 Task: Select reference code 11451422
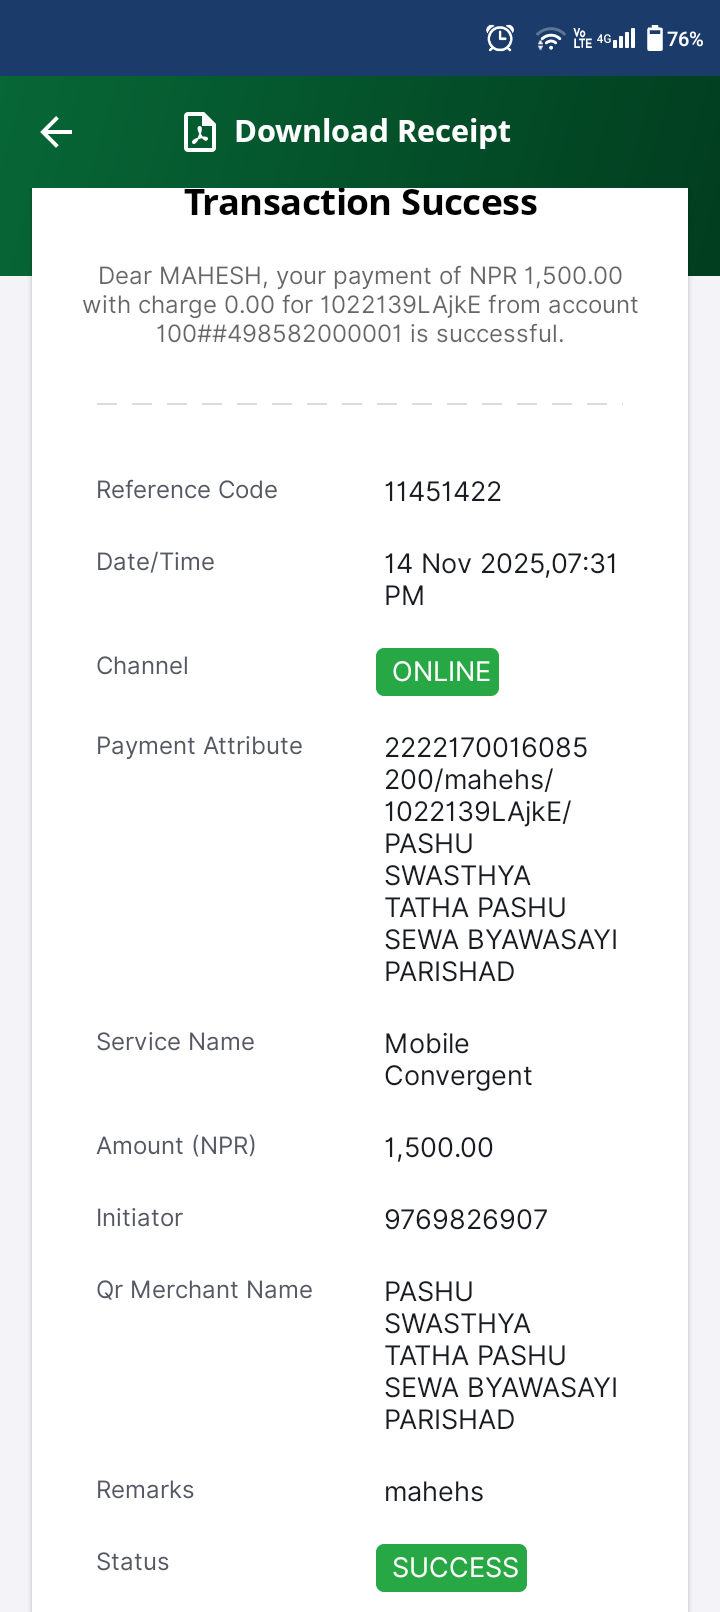tap(443, 492)
